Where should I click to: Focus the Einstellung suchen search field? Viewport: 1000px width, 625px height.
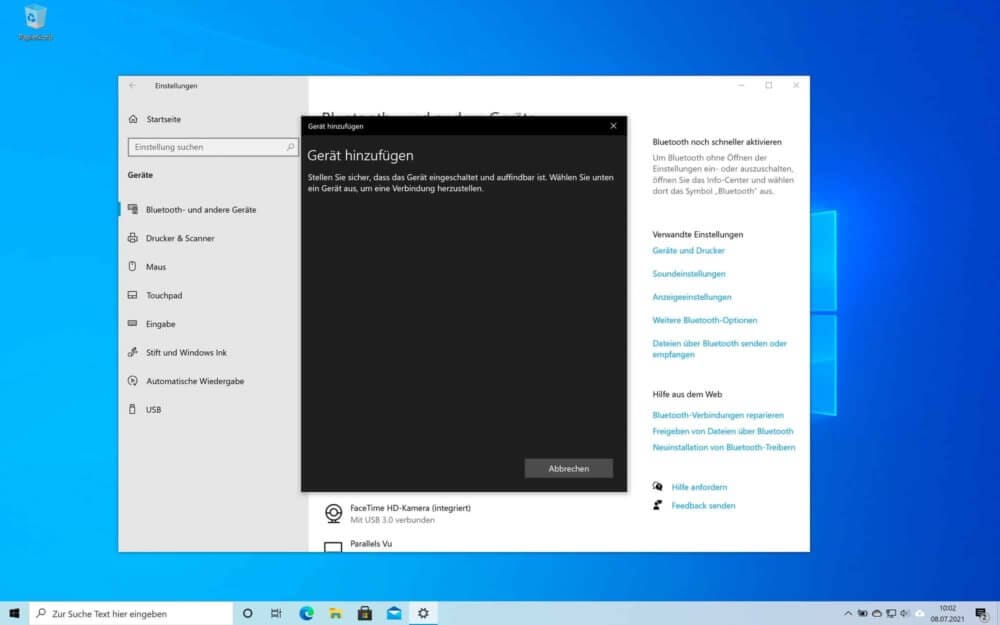point(213,147)
